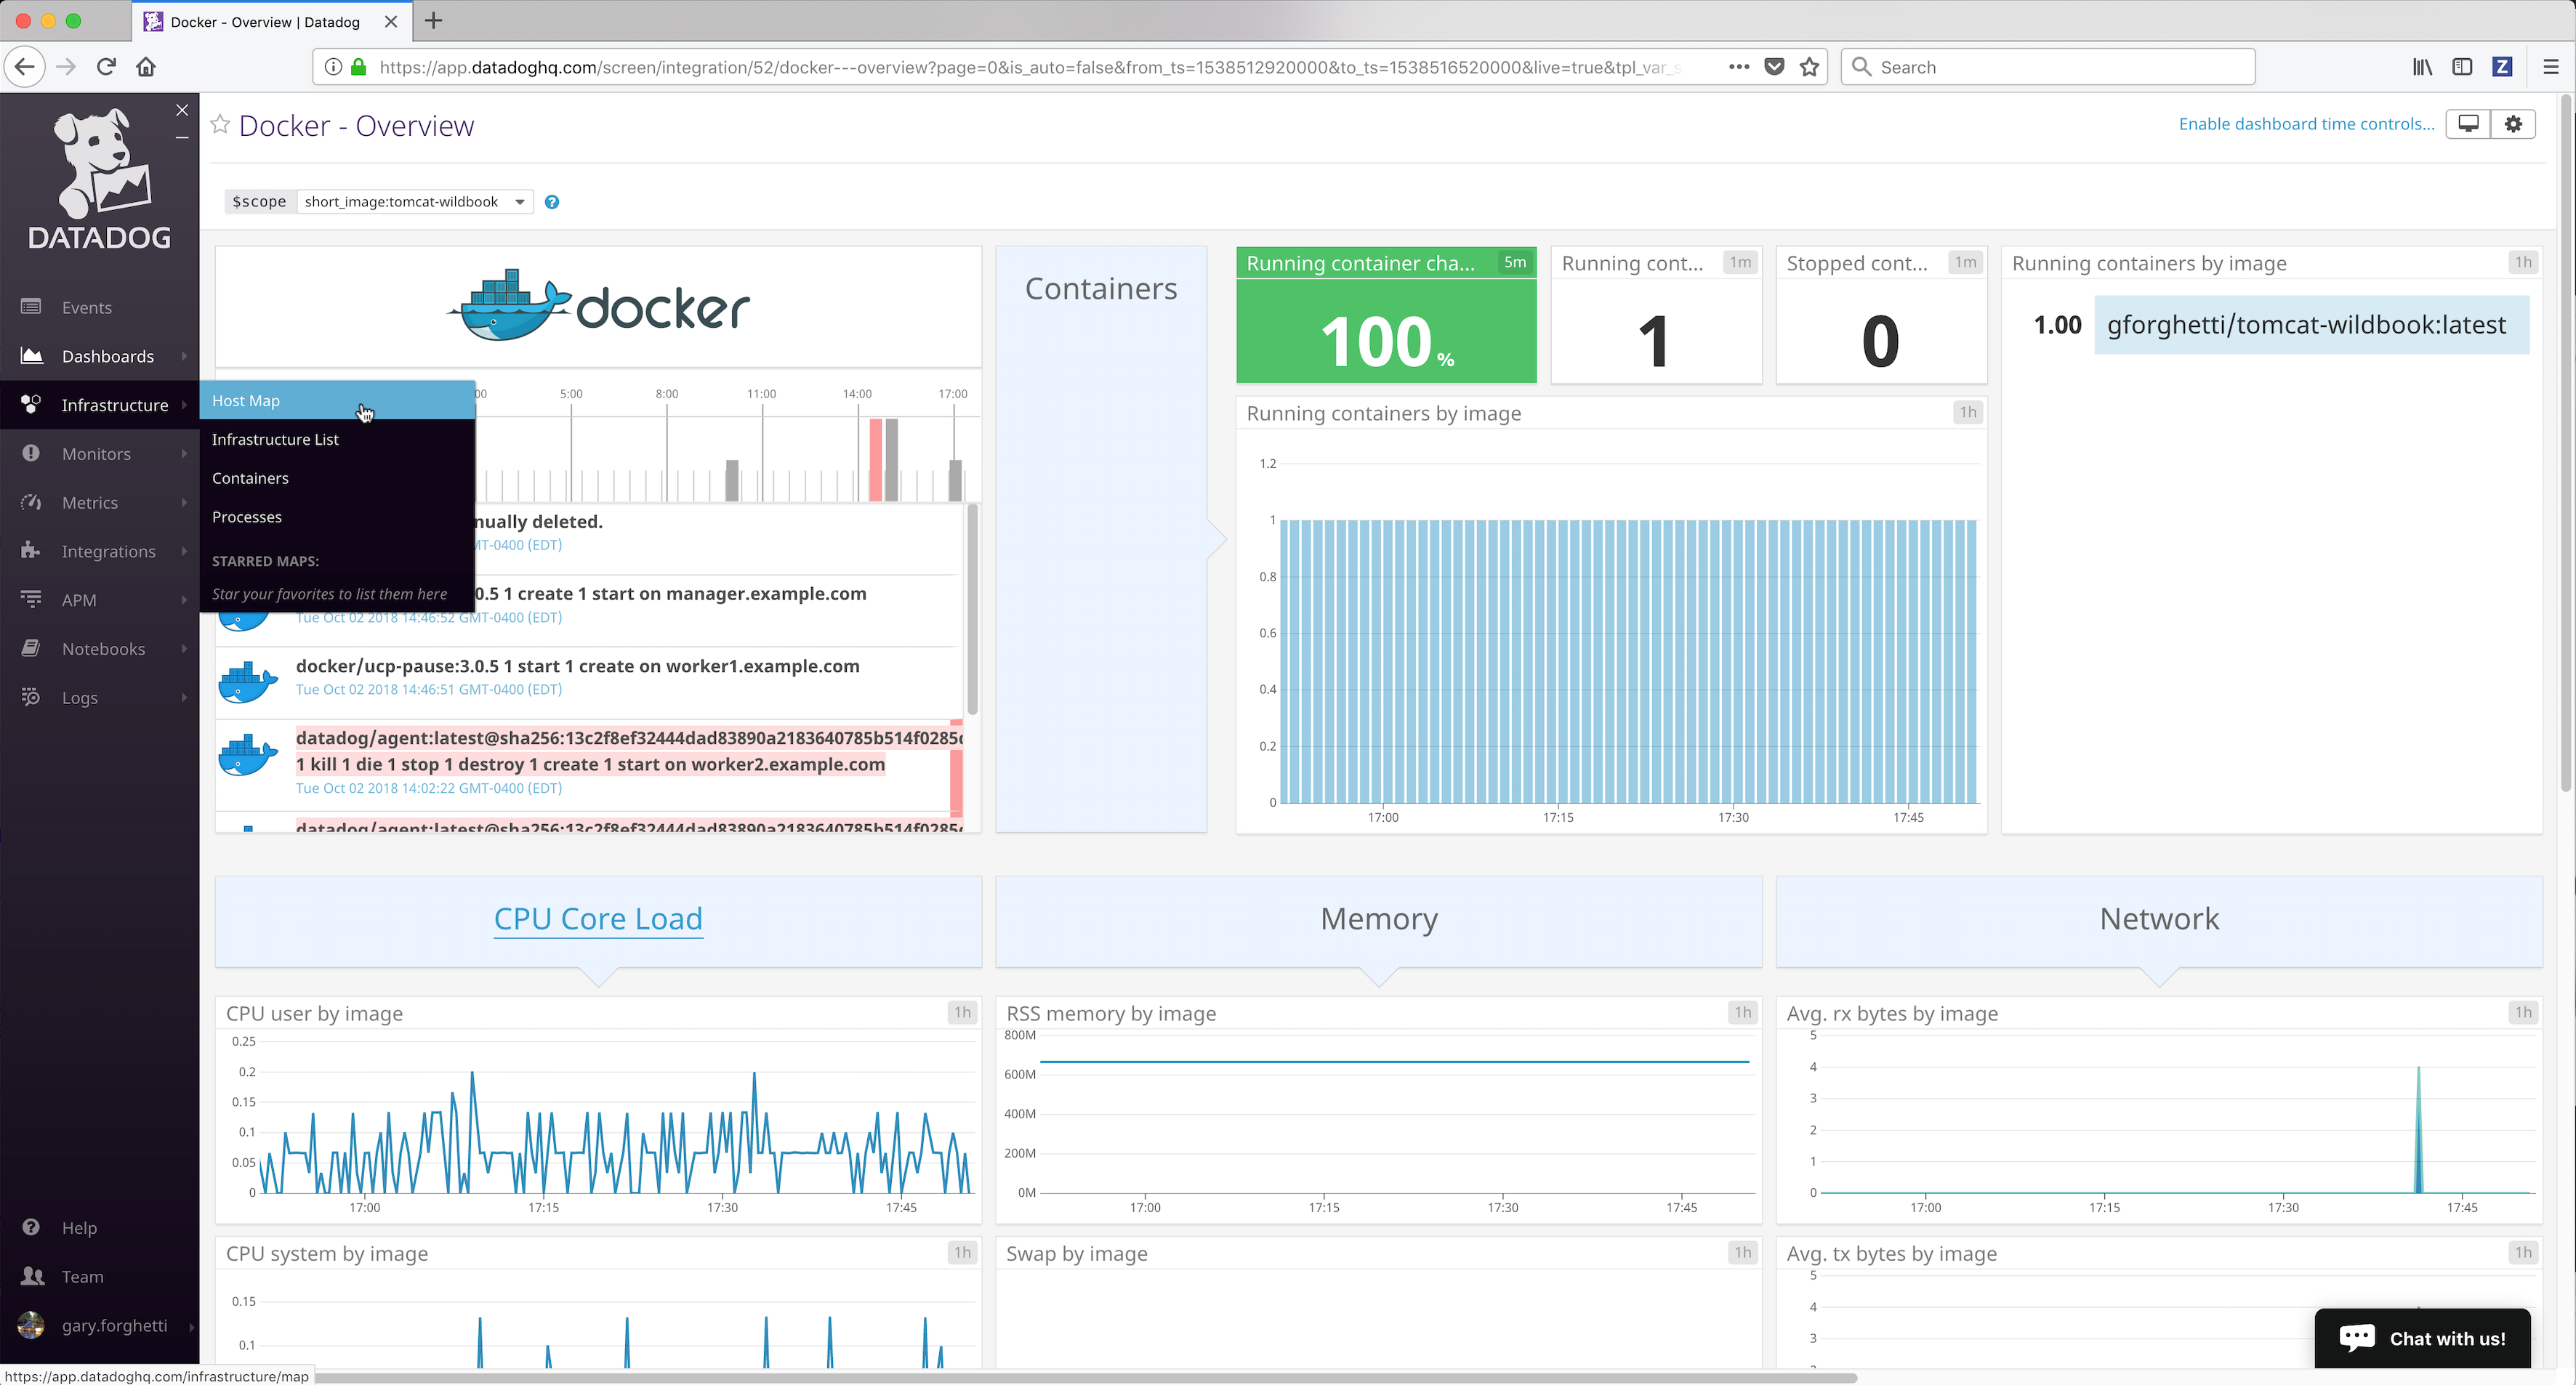The image size is (2576, 1385).
Task: Bookmark this page with star icon
Action: [1809, 67]
